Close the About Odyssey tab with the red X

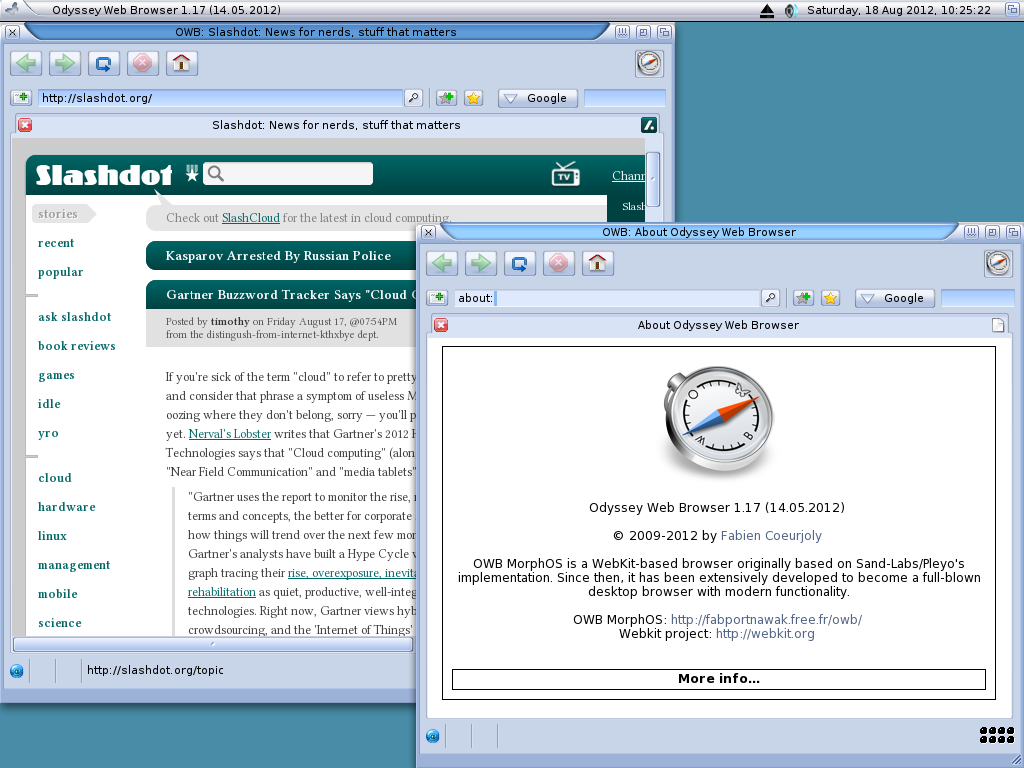click(x=441, y=325)
